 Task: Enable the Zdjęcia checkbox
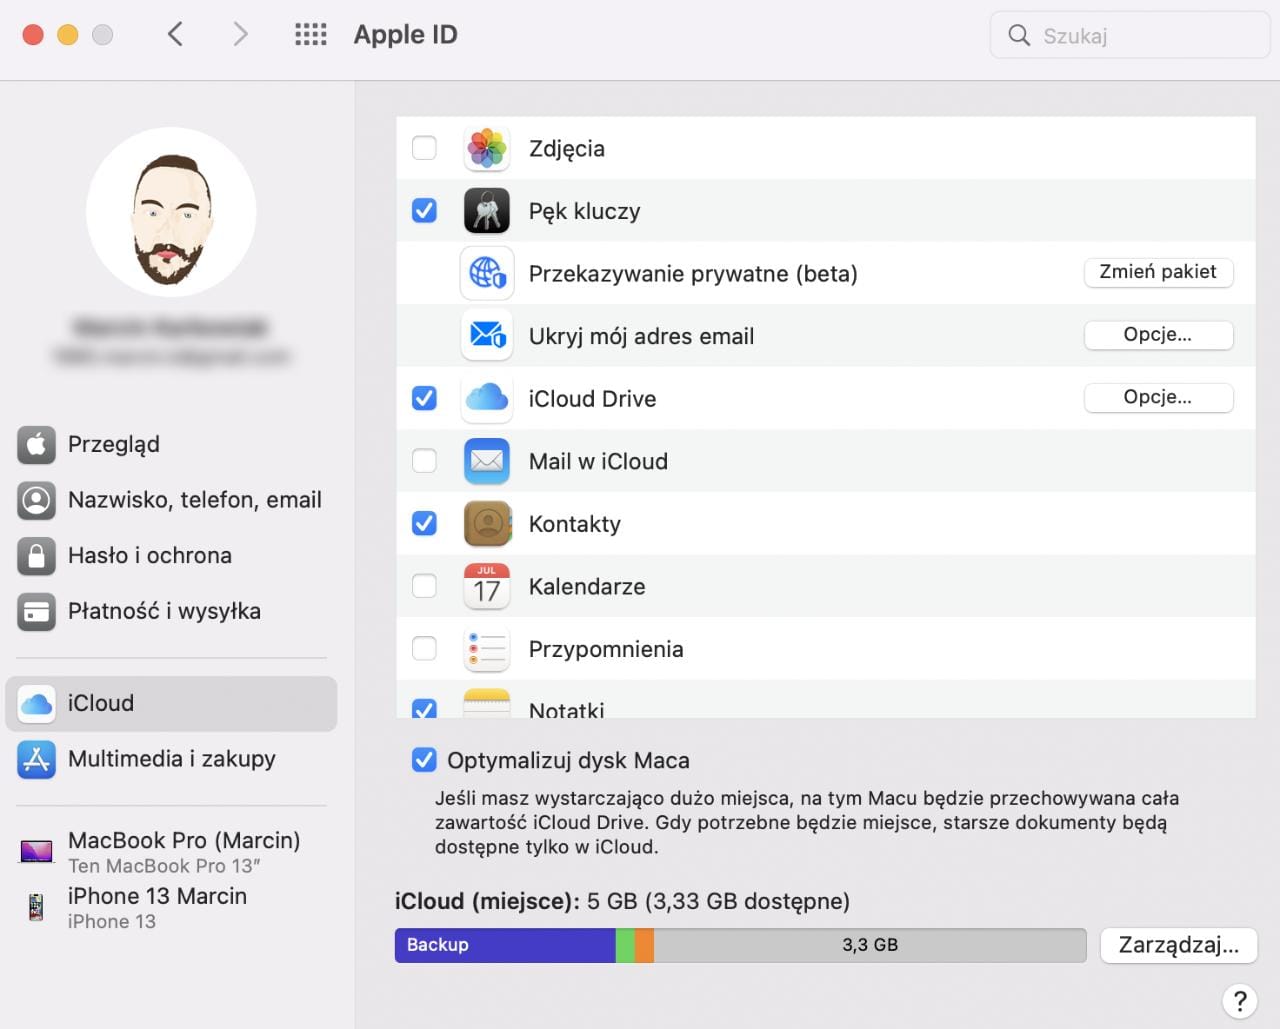pos(424,148)
